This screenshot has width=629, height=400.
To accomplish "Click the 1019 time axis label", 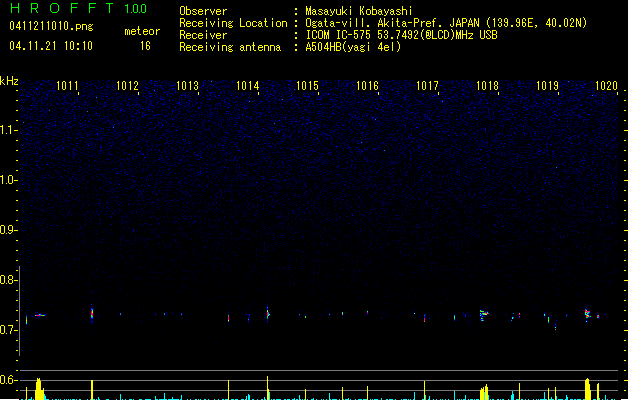I will [548, 86].
